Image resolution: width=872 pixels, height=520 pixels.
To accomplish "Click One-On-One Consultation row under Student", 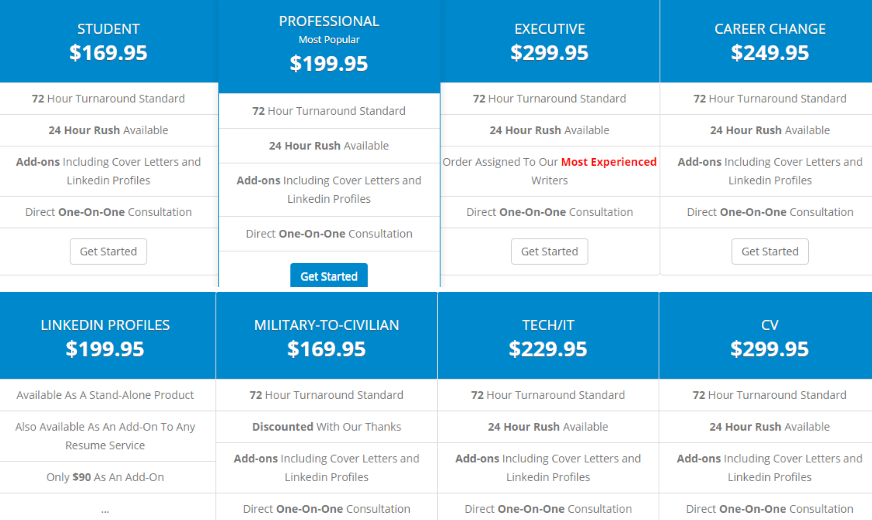I will (108, 212).
